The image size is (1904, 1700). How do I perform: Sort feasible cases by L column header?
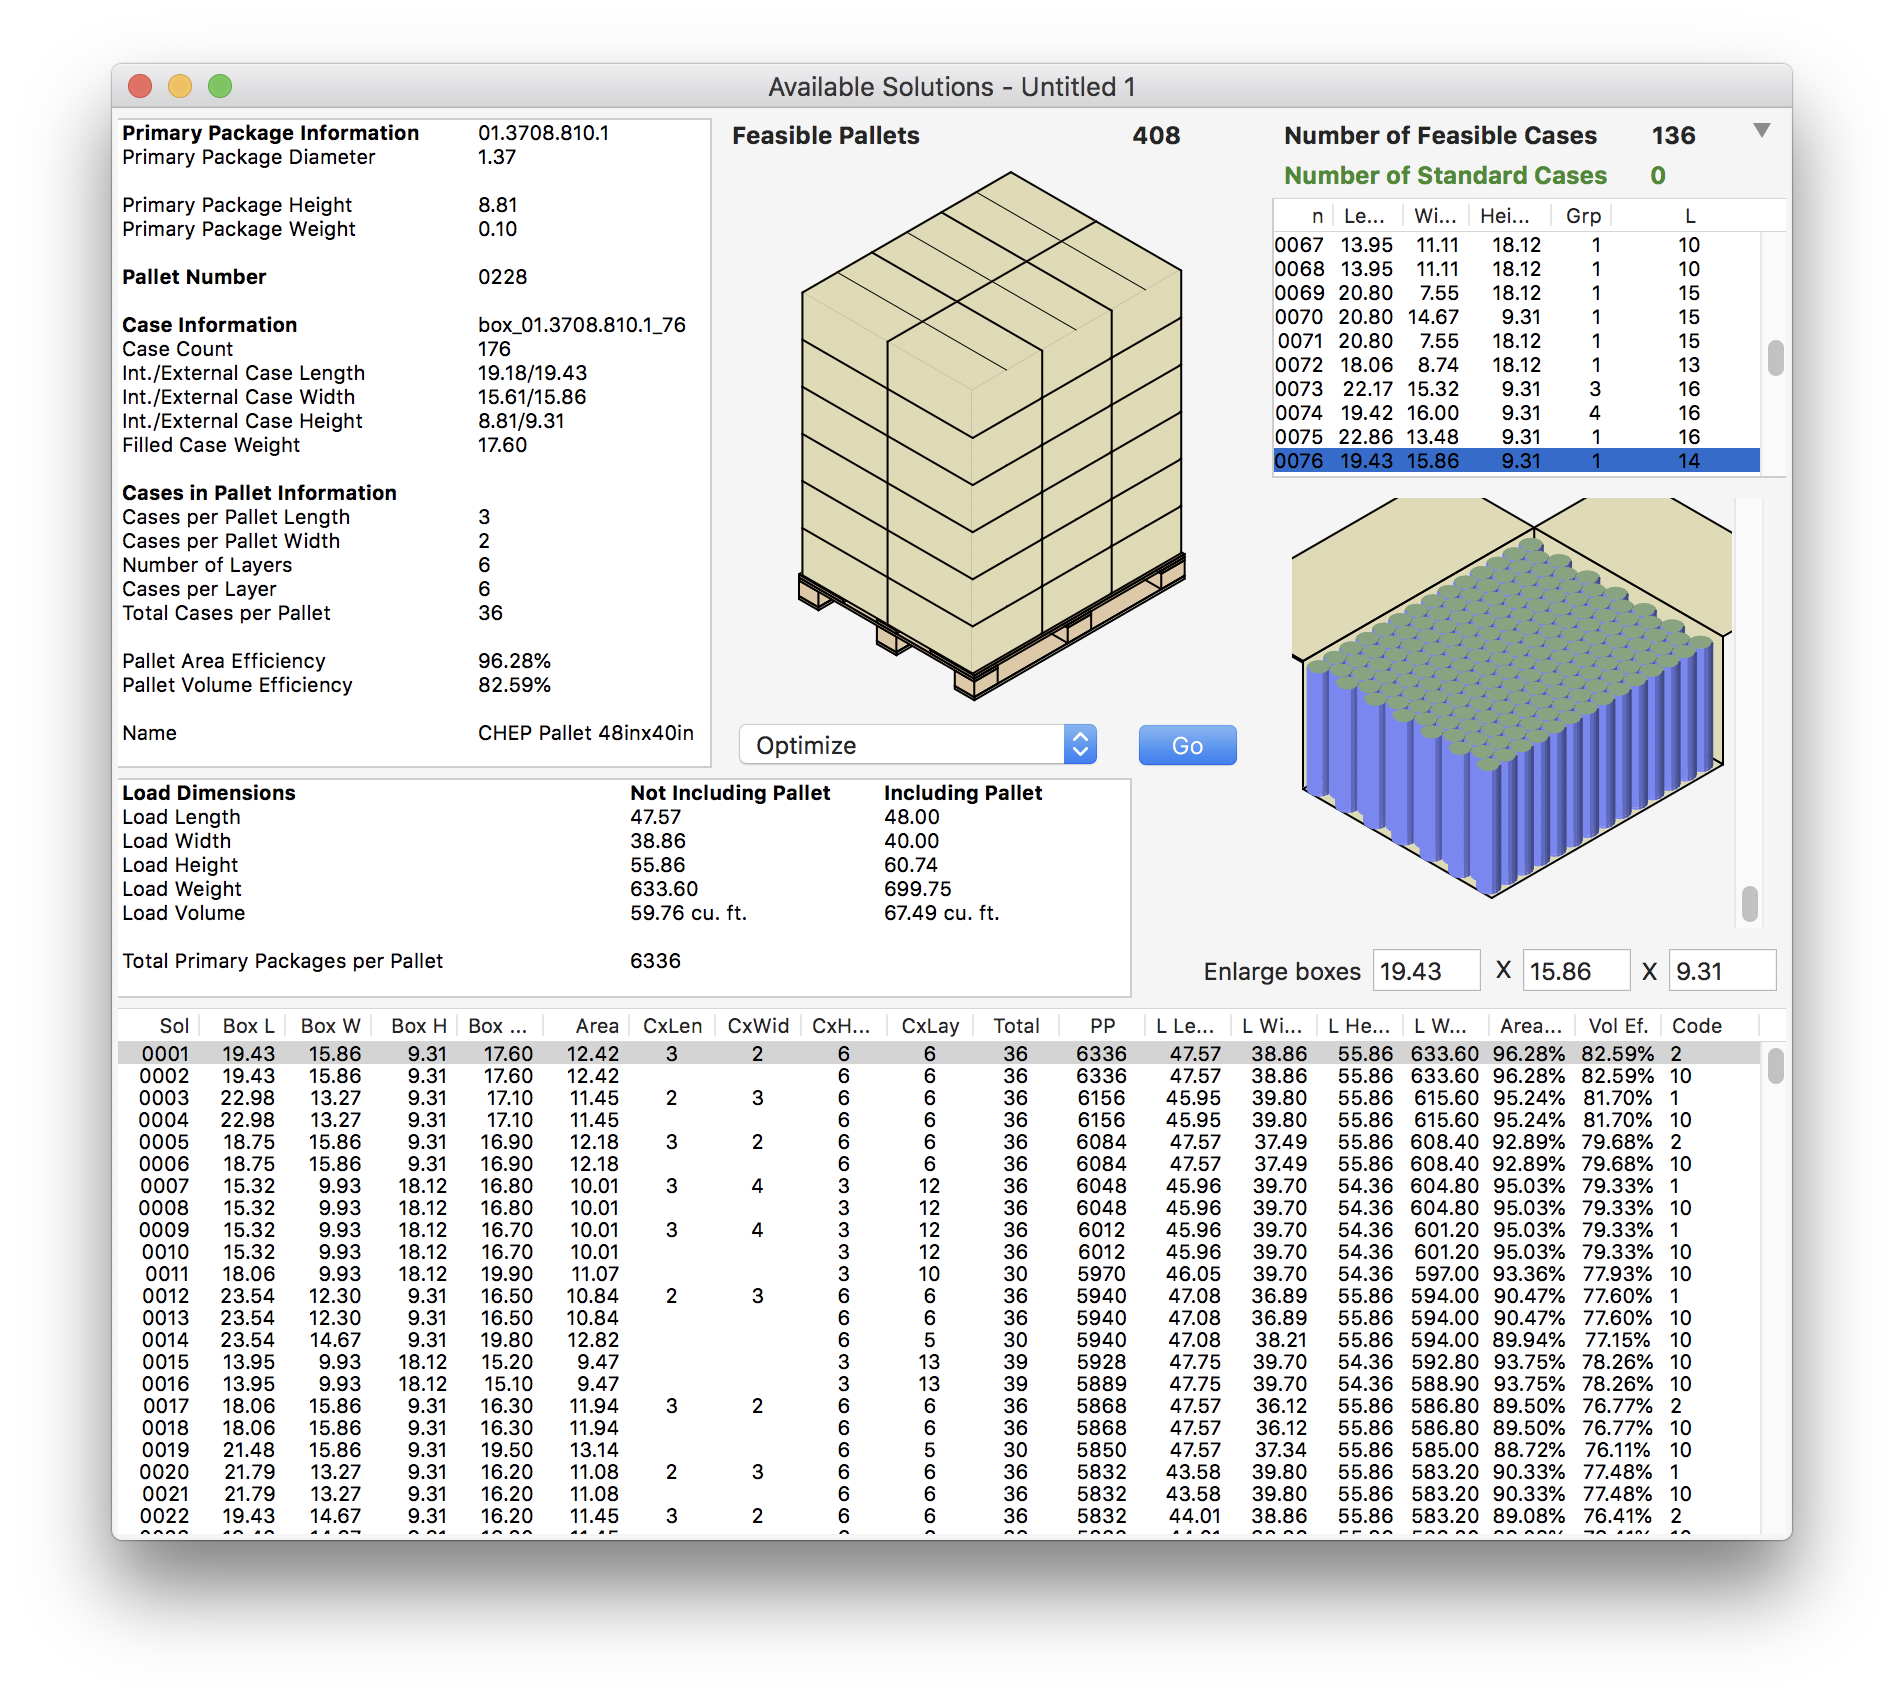1689,216
